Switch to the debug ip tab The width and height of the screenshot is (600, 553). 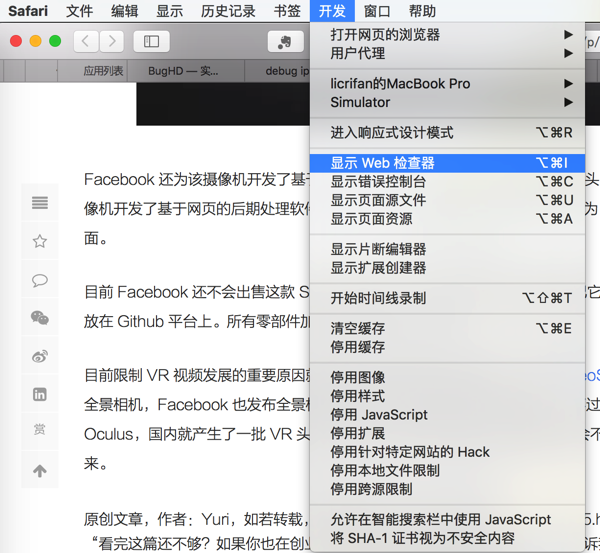[277, 71]
